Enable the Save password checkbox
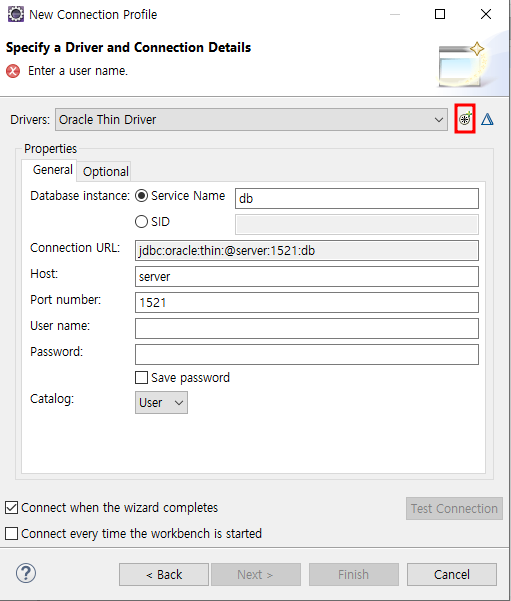The height and width of the screenshot is (601, 511). tap(141, 378)
